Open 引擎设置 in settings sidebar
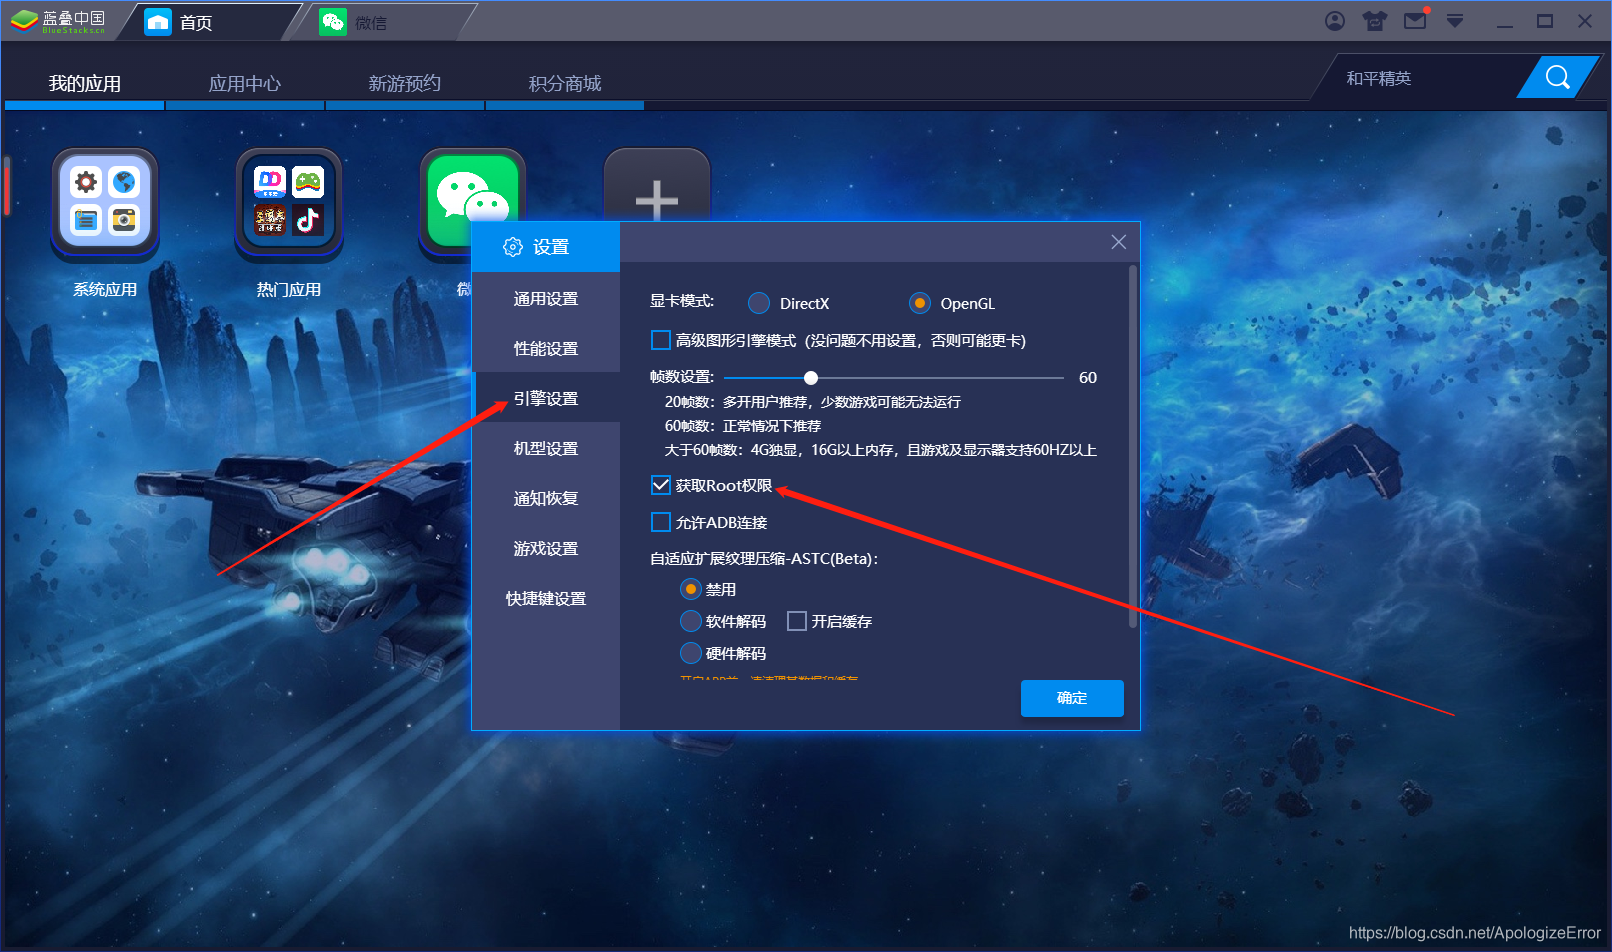1612x952 pixels. tap(546, 399)
